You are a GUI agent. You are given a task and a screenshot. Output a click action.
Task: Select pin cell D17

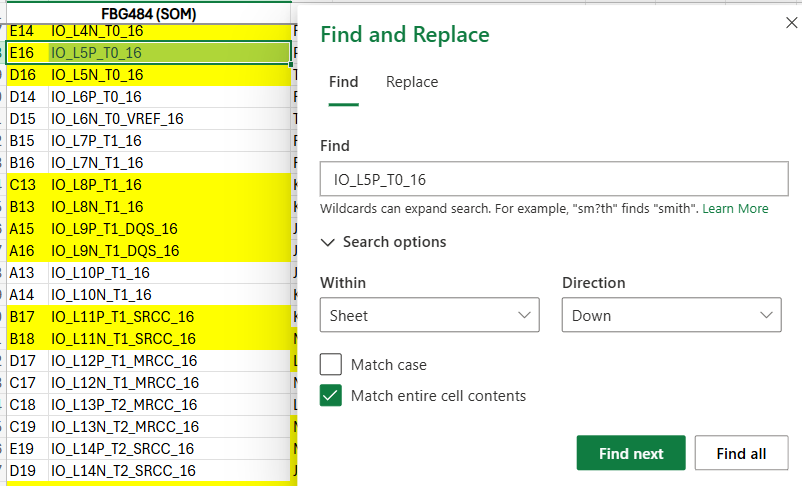click(27, 361)
